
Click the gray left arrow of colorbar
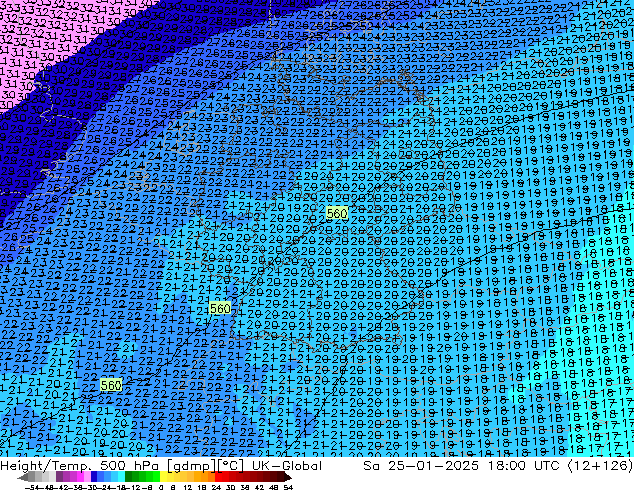click(x=23, y=478)
